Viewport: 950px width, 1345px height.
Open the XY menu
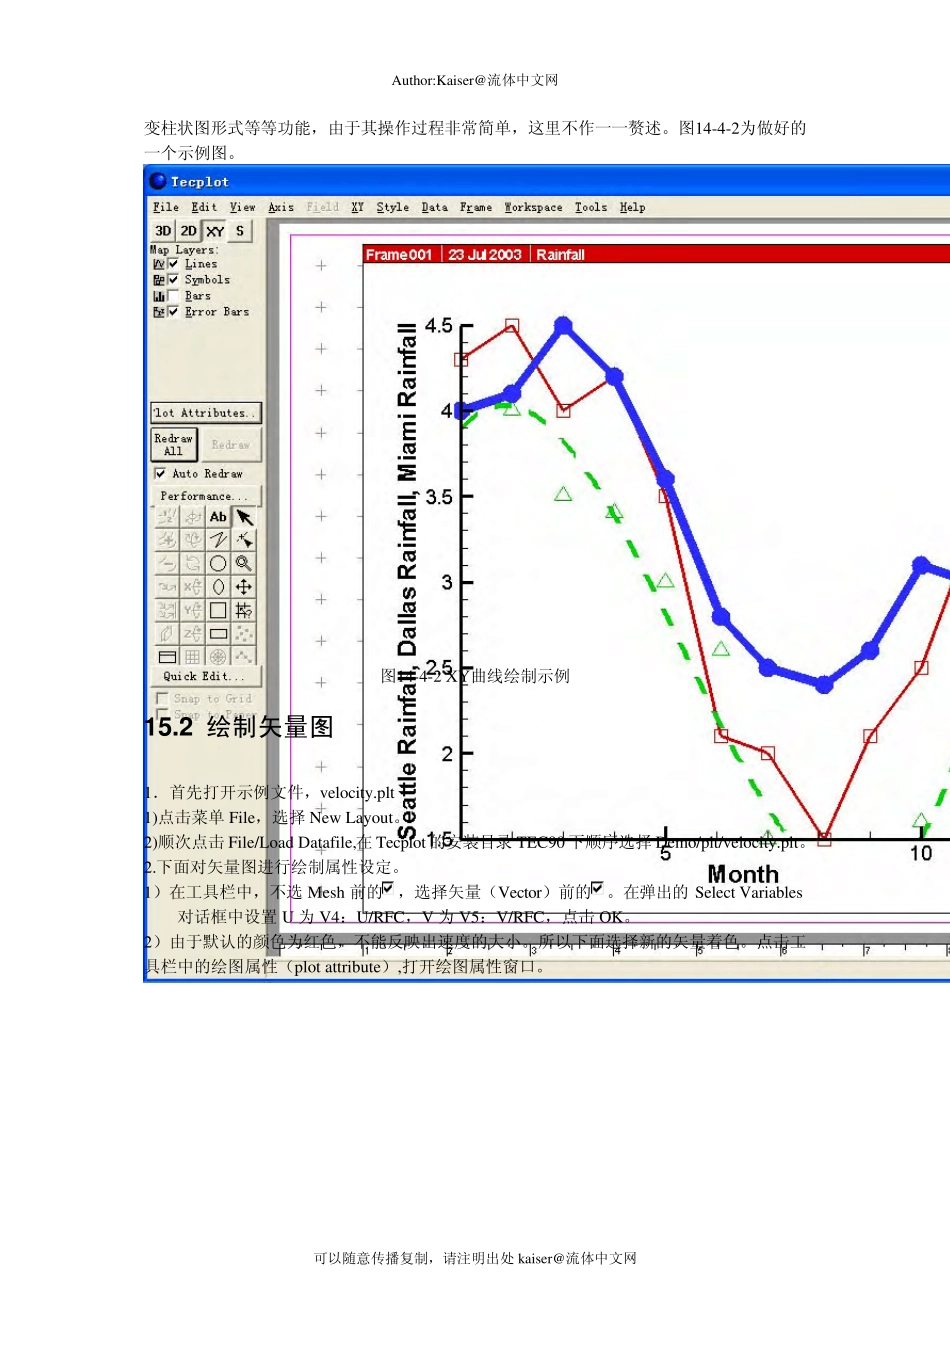(357, 207)
